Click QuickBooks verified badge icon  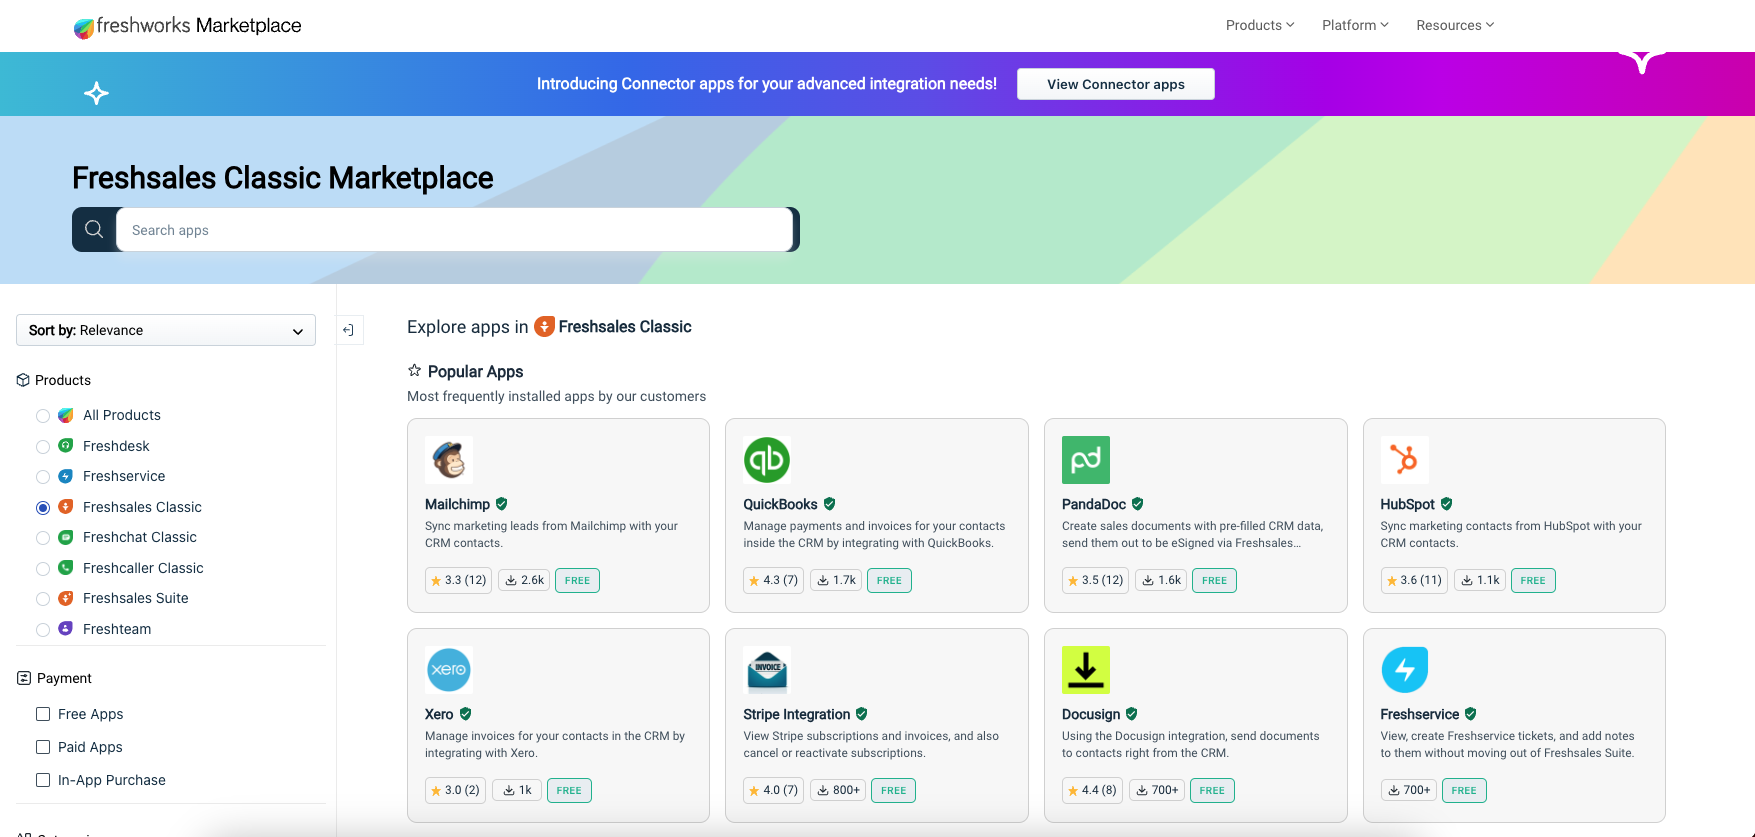pyautogui.click(x=830, y=504)
